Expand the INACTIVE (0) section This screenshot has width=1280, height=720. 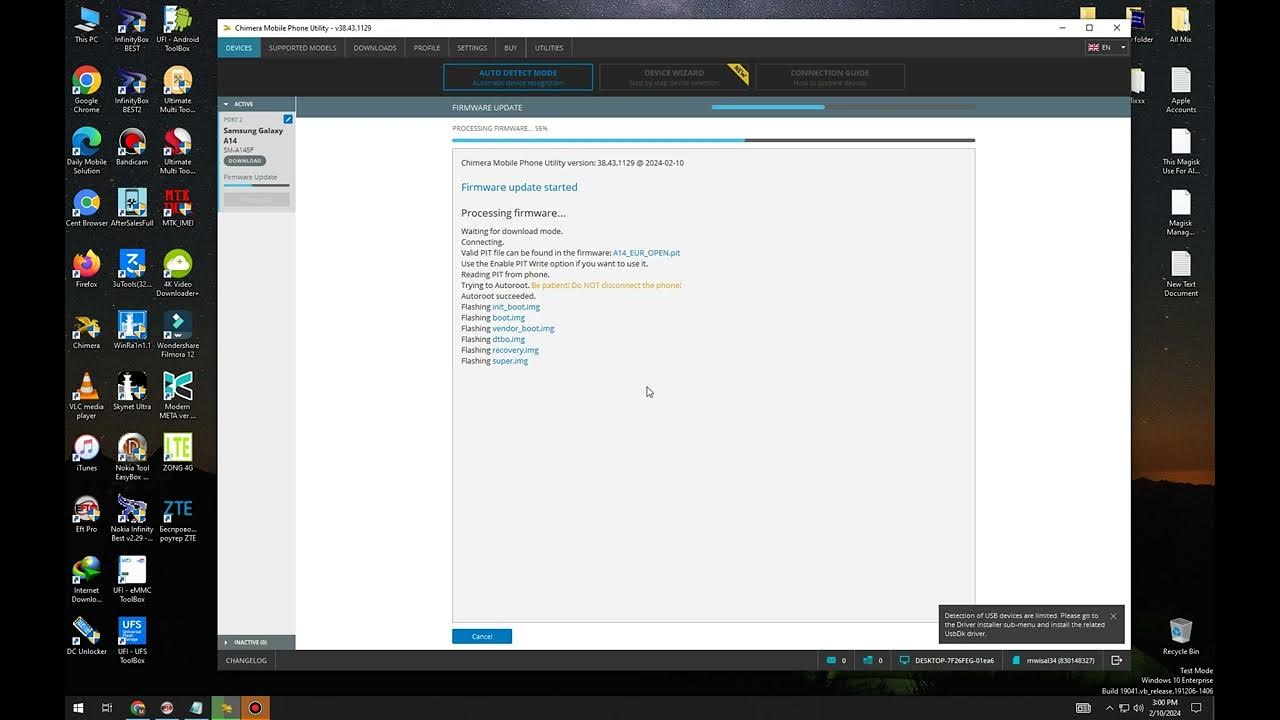pos(256,642)
